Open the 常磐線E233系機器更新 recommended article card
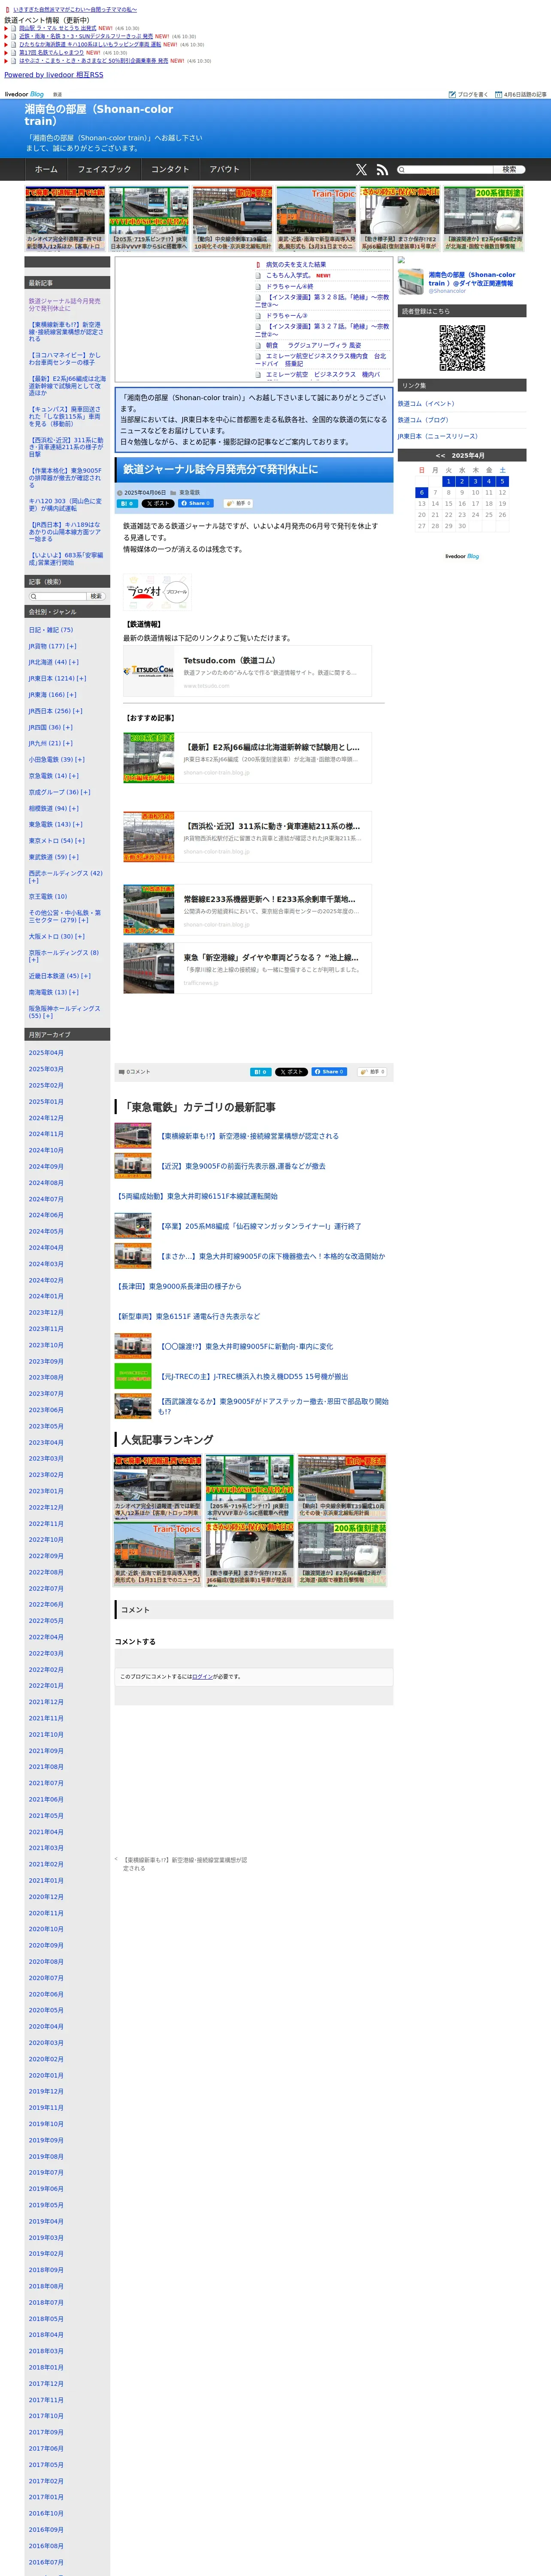This screenshot has width=551, height=2576. [x=247, y=910]
